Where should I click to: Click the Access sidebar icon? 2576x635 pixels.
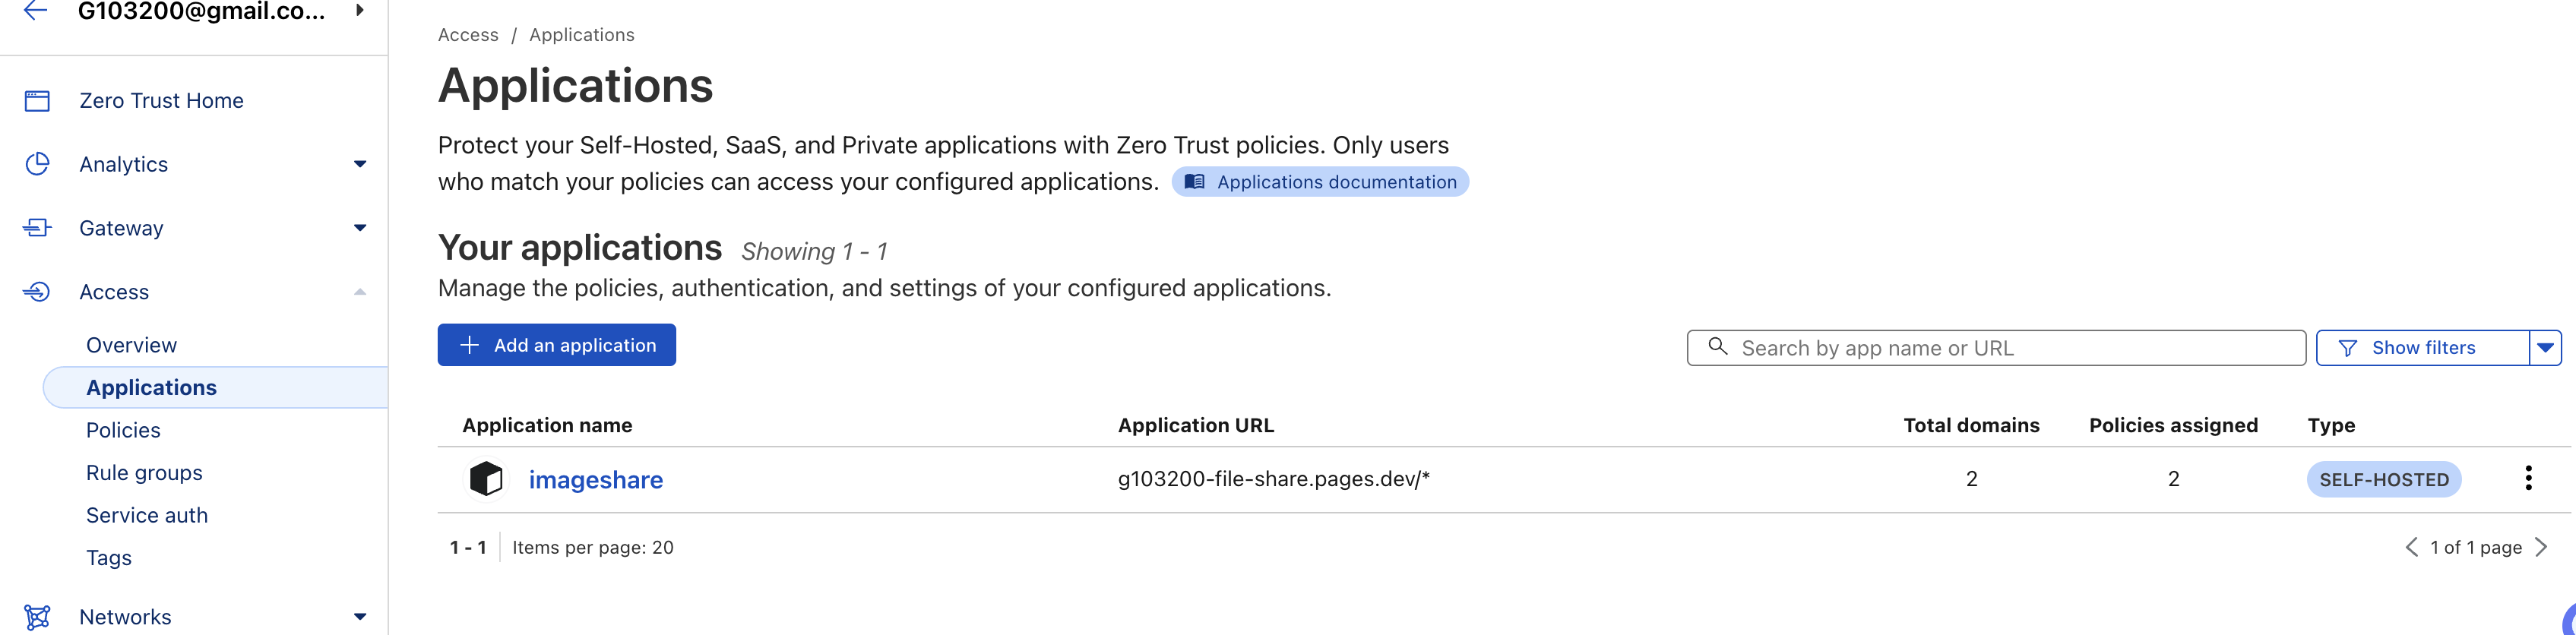[x=37, y=292]
